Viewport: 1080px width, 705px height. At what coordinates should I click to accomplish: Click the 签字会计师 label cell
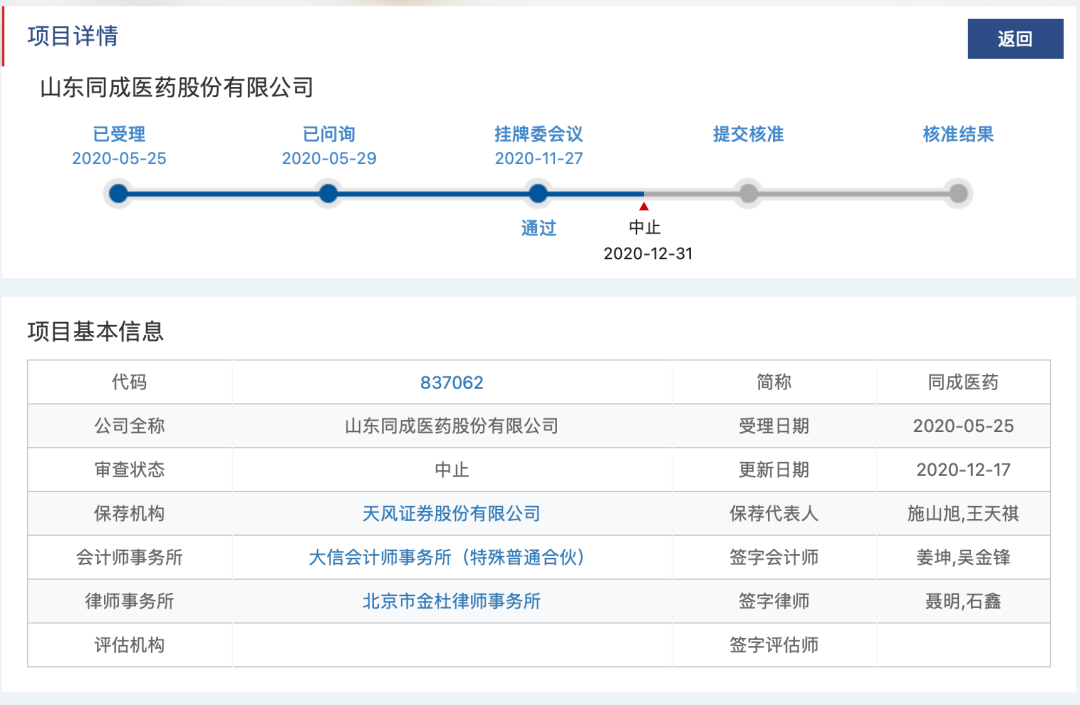774,558
